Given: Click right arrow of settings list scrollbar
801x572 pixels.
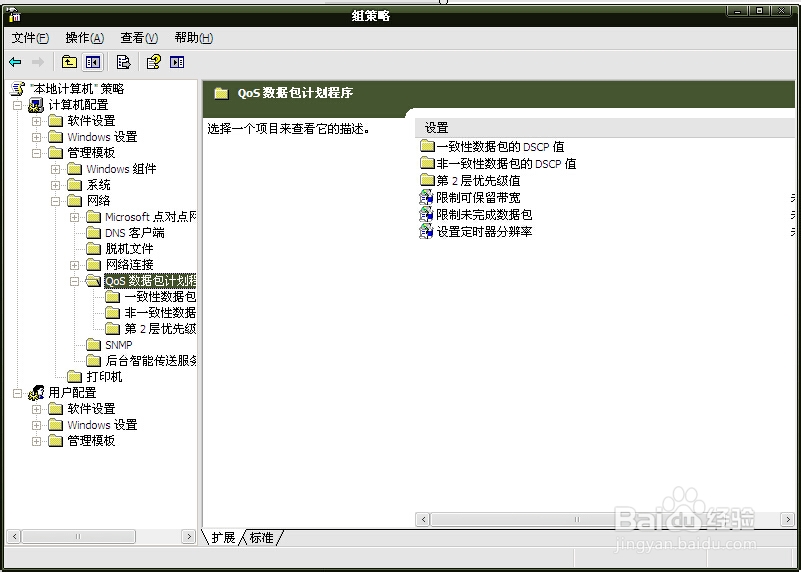Looking at the screenshot, I should coord(787,520).
